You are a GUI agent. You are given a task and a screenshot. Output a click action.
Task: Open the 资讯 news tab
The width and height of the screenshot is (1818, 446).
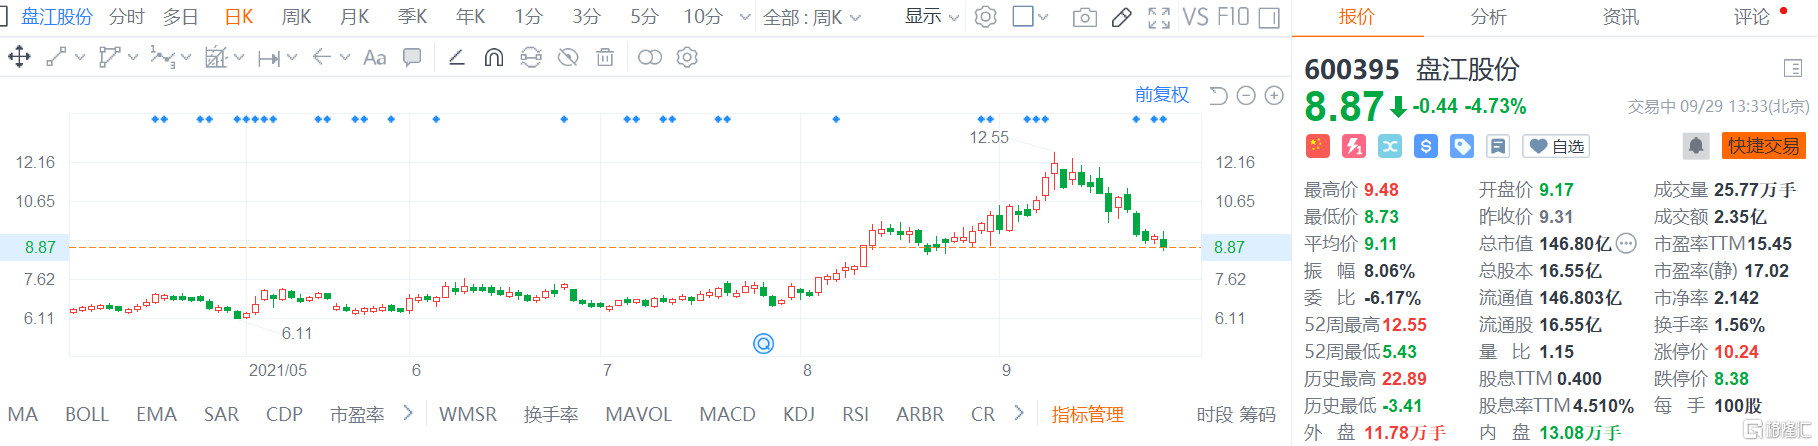pos(1621,17)
